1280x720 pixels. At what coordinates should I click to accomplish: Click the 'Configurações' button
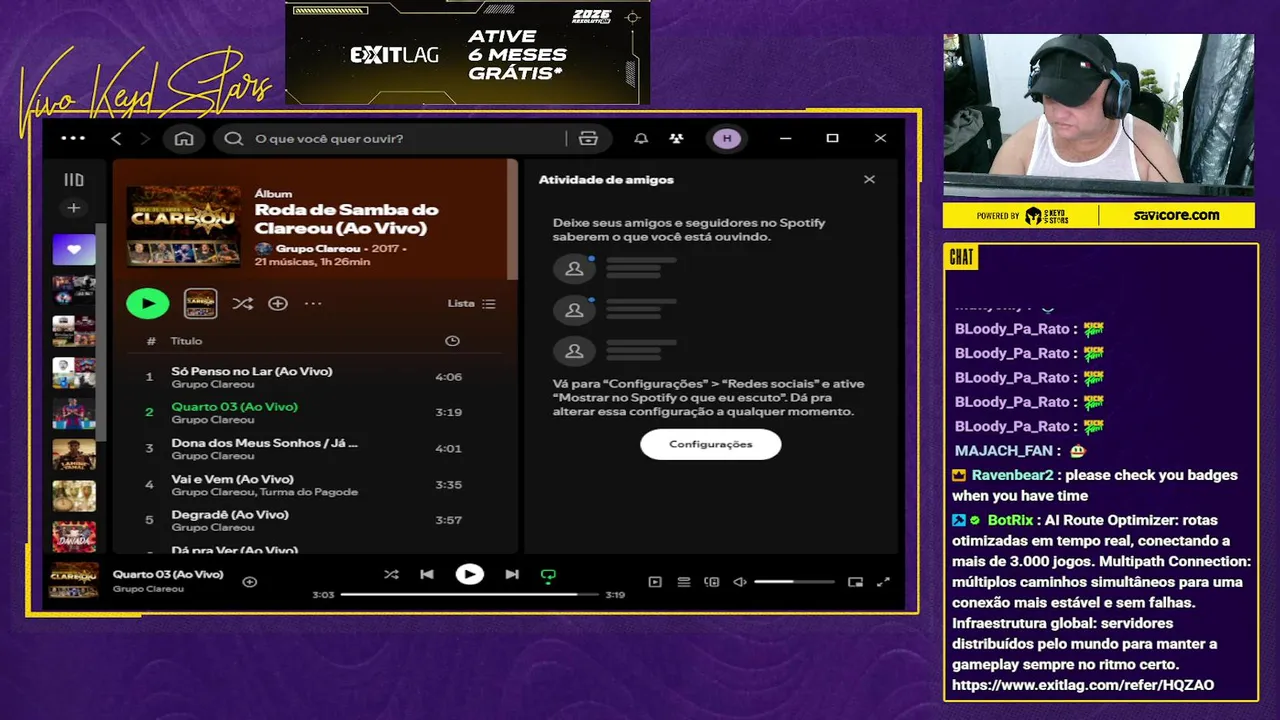(x=711, y=444)
